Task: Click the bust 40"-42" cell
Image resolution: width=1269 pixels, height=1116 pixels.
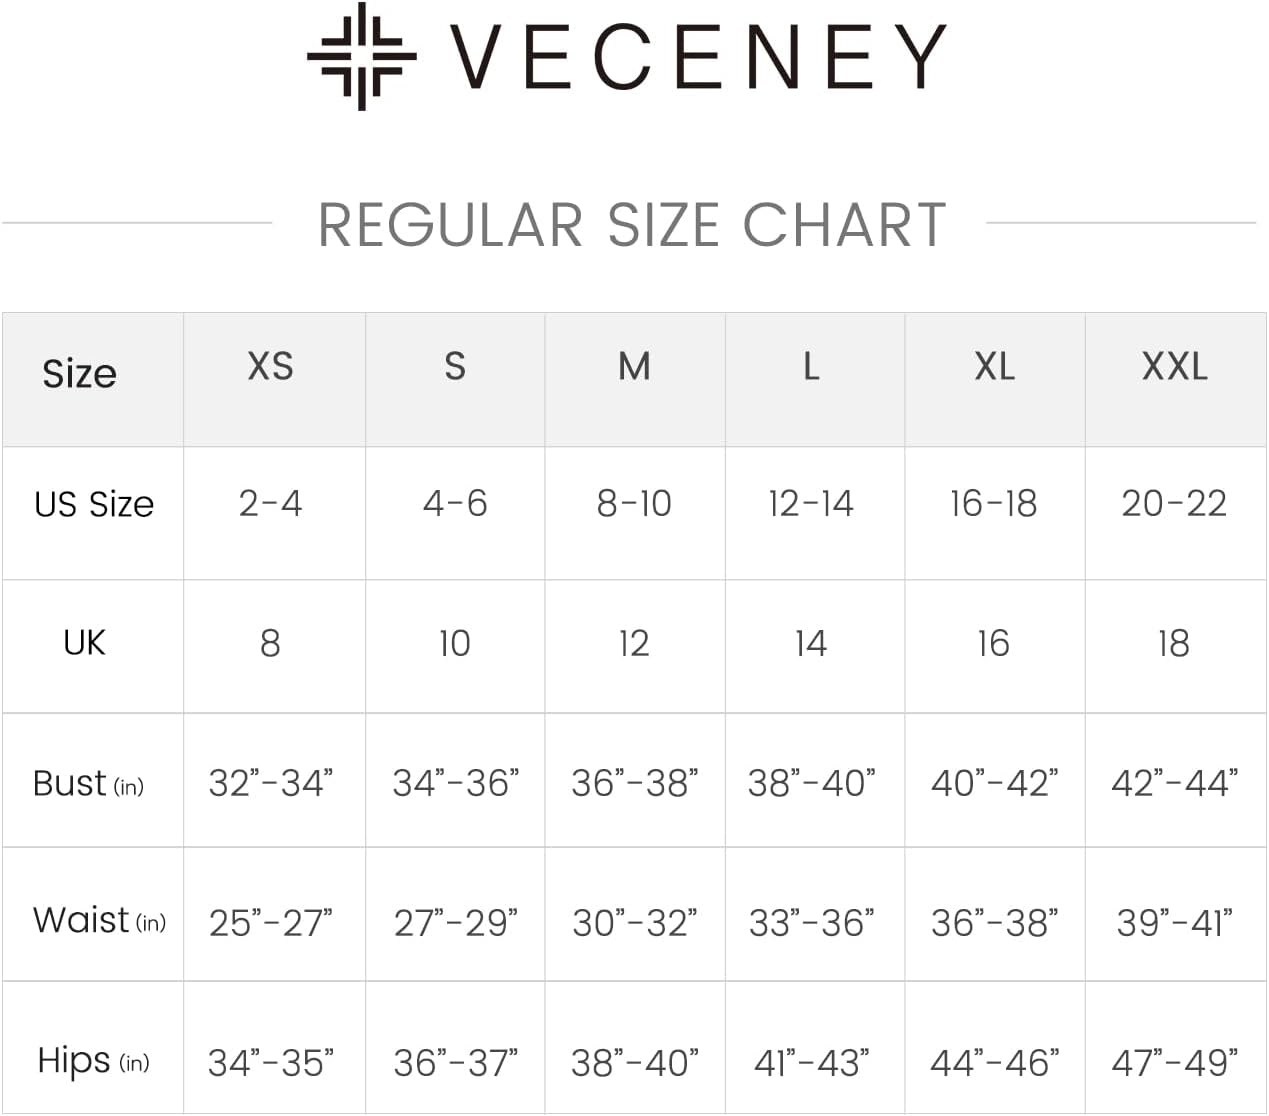Action: tap(994, 782)
